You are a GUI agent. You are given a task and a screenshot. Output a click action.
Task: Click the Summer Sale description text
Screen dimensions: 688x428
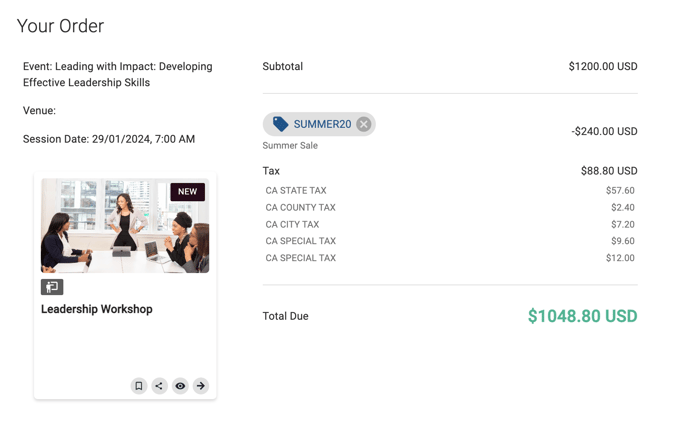click(290, 145)
